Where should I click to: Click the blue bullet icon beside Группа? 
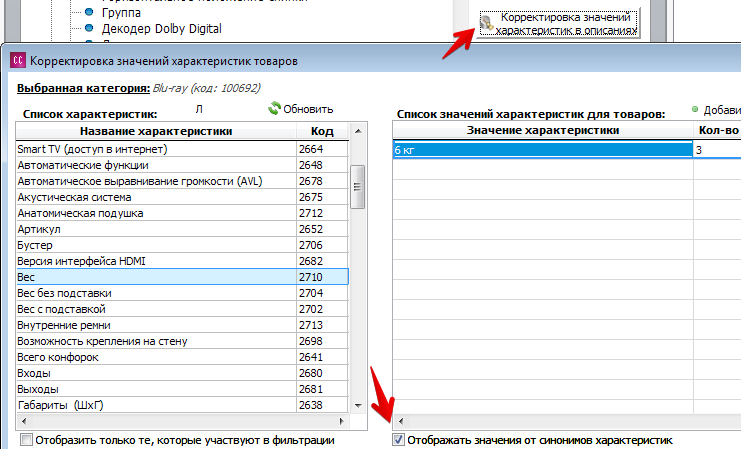coord(89,12)
